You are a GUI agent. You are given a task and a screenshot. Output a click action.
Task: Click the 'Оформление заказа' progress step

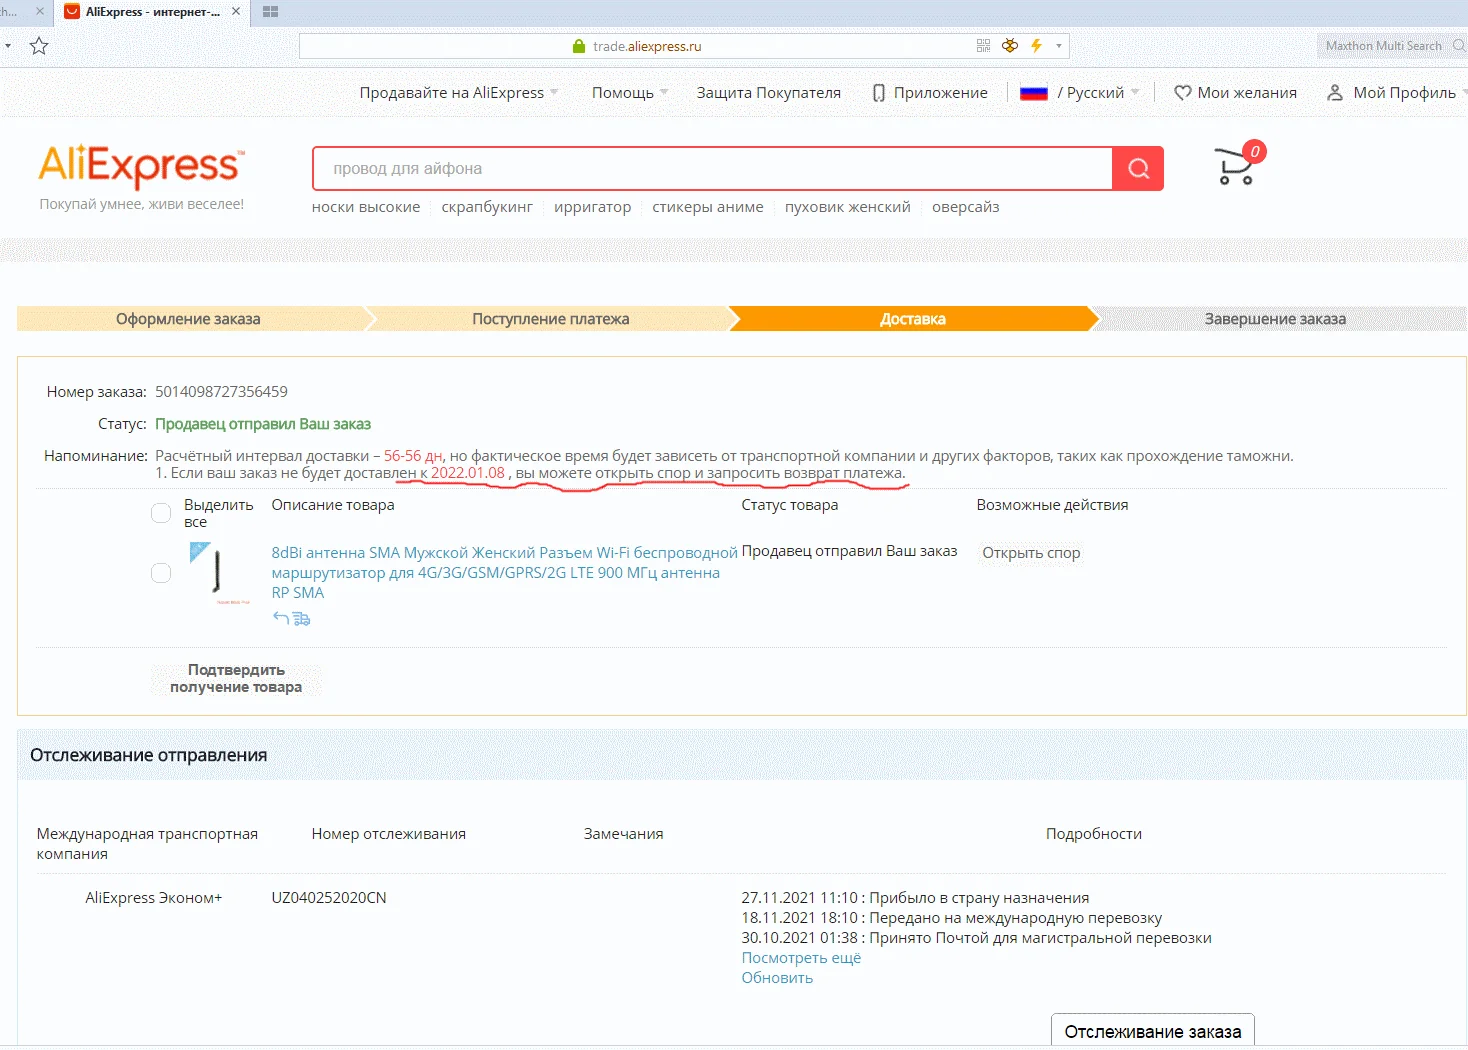coord(189,319)
